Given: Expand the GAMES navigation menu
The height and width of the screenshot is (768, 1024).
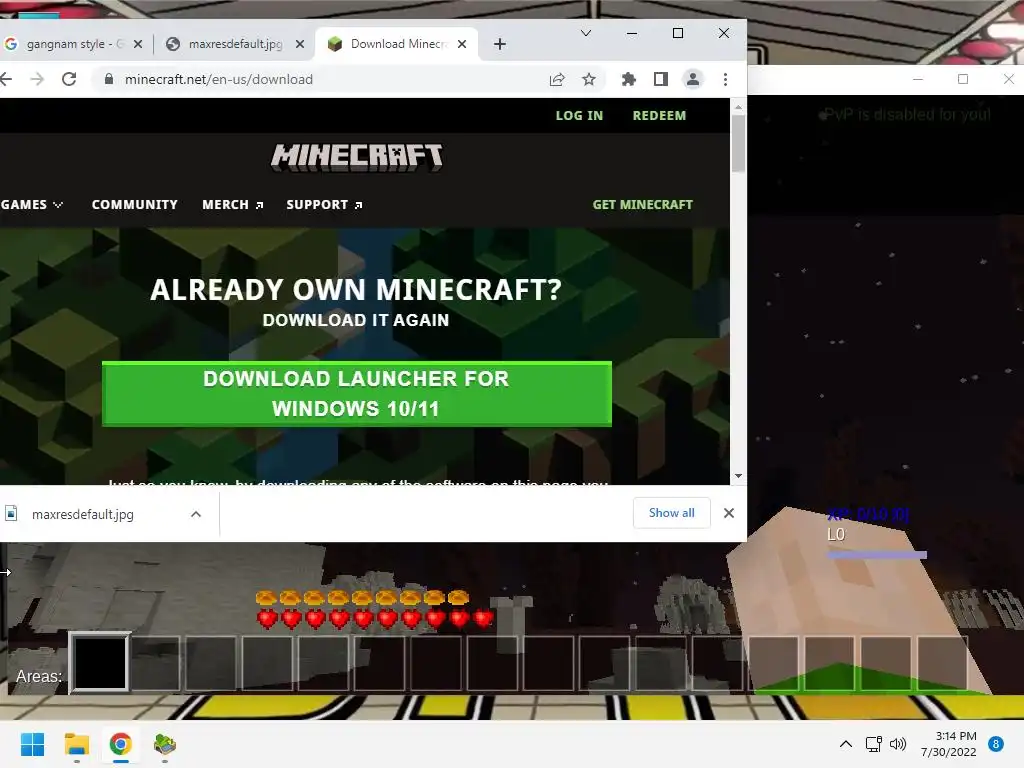Looking at the screenshot, I should [x=31, y=204].
